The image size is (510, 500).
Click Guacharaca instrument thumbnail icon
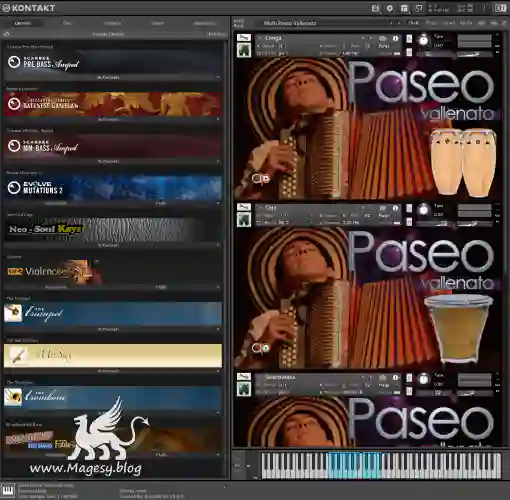coord(244,389)
